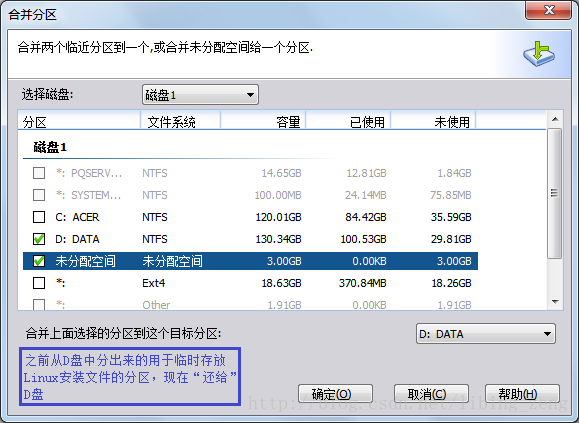Click the 370.84MB used value
Image resolution: width=579 pixels, height=423 pixels.
point(363,283)
